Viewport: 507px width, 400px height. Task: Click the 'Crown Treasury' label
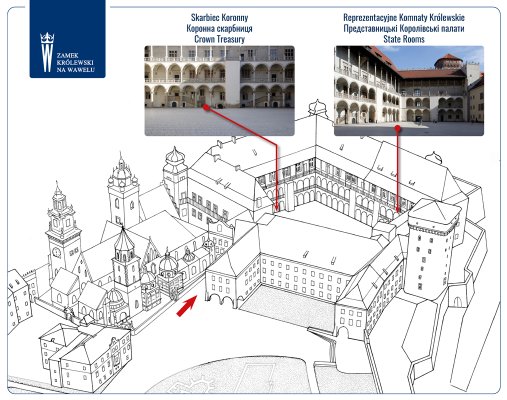[219, 39]
